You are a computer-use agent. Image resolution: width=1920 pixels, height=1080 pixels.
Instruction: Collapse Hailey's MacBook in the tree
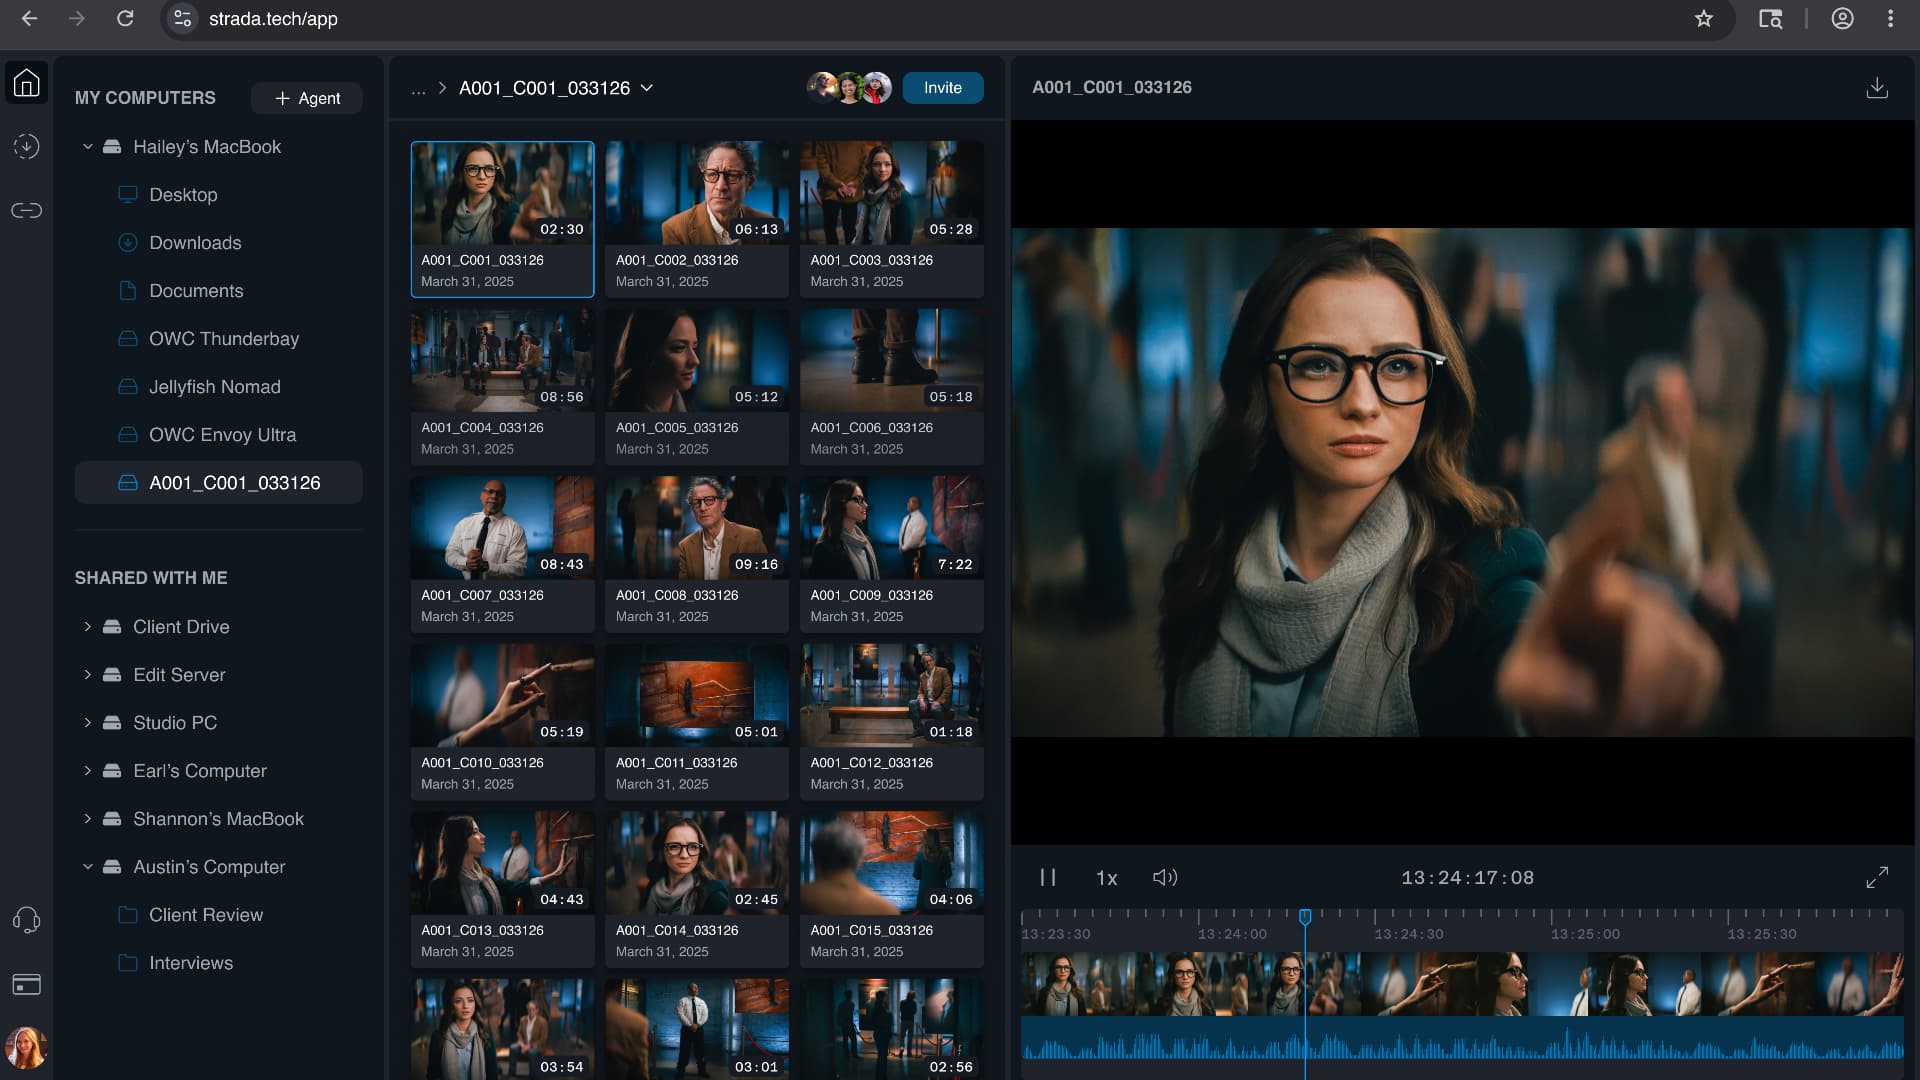tap(86, 146)
